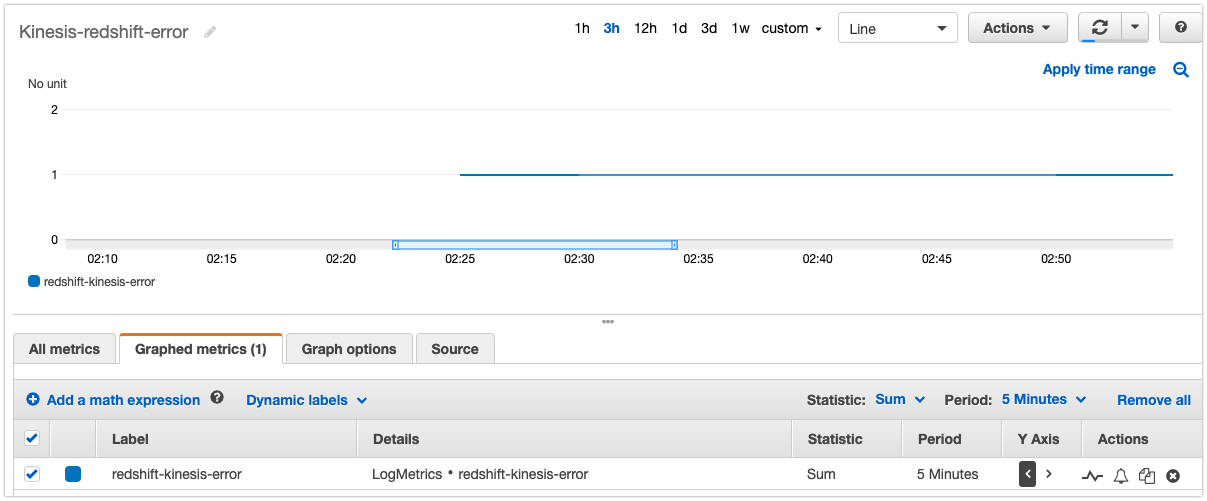Open the refresh interval dropdown arrow

point(1135,28)
